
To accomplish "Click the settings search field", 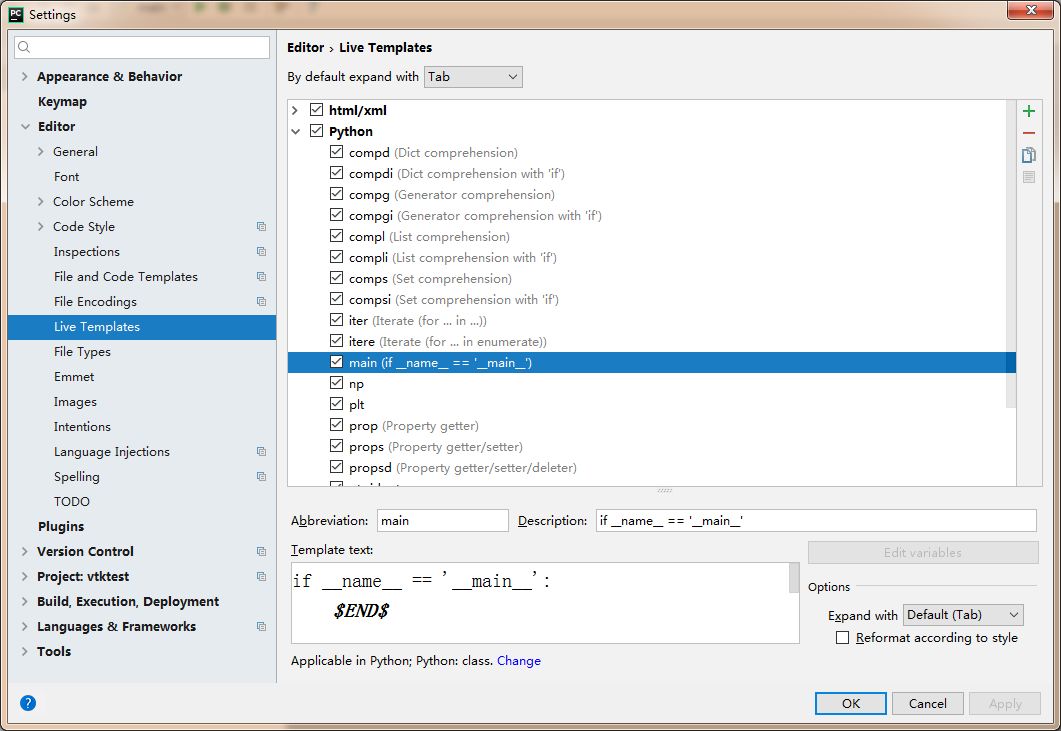I will pos(142,47).
